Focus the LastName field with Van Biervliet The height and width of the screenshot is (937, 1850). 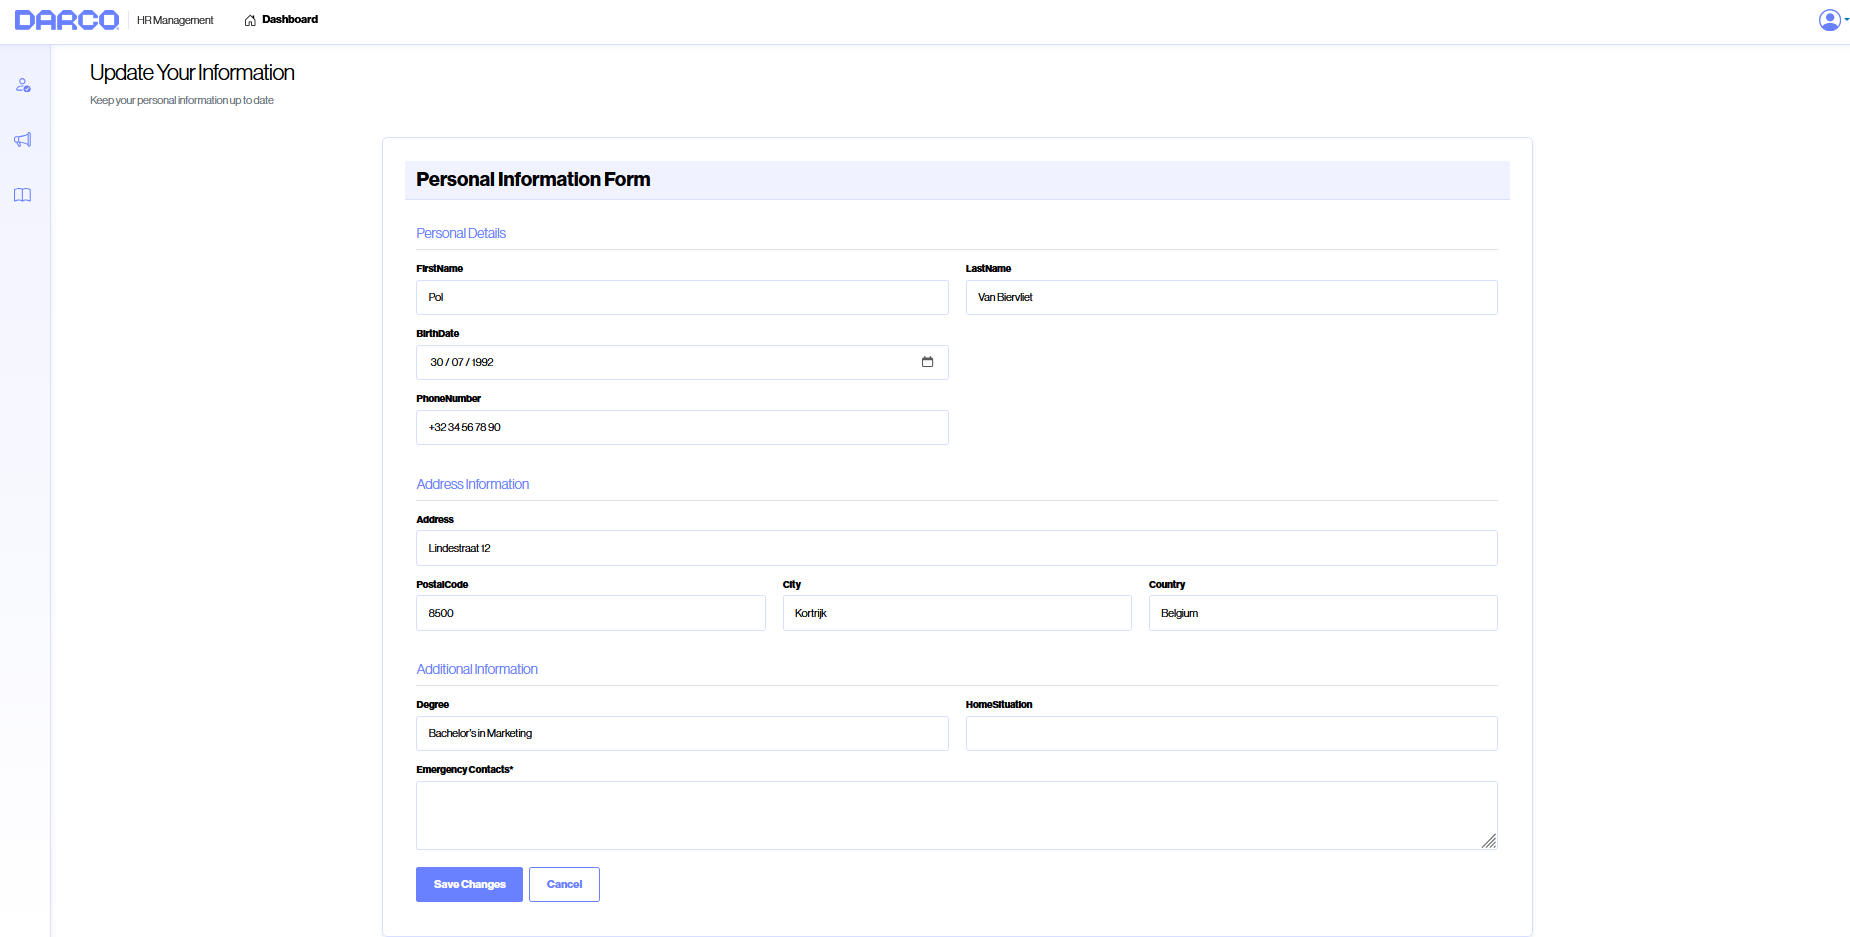[x=1231, y=298]
